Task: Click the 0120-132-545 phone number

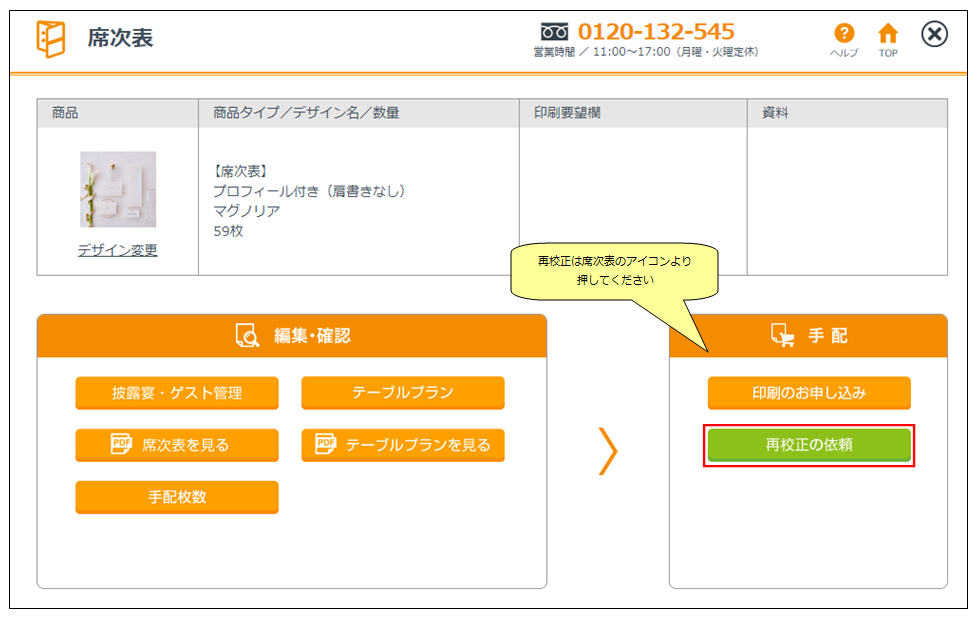Action: coord(655,31)
